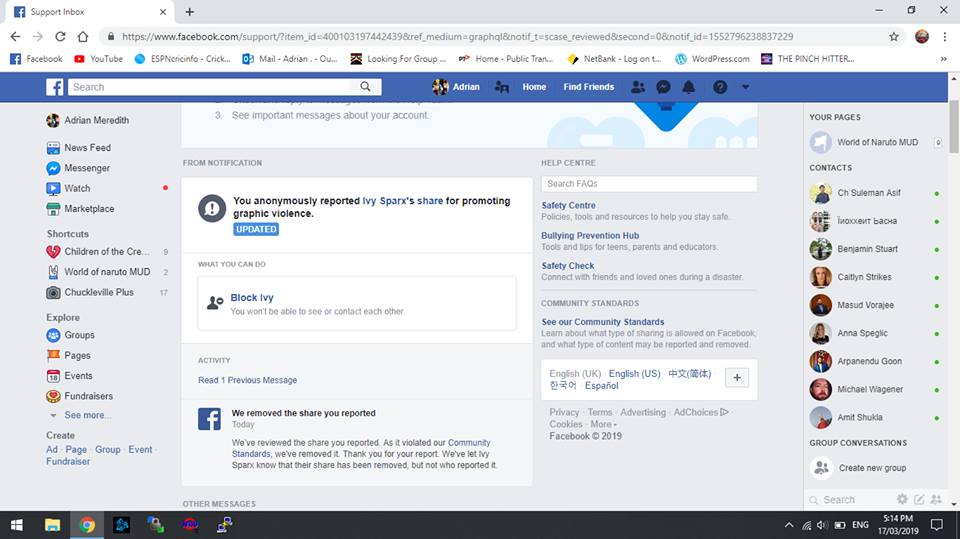Open the notifications bell icon
This screenshot has width=960, height=539.
[x=688, y=87]
